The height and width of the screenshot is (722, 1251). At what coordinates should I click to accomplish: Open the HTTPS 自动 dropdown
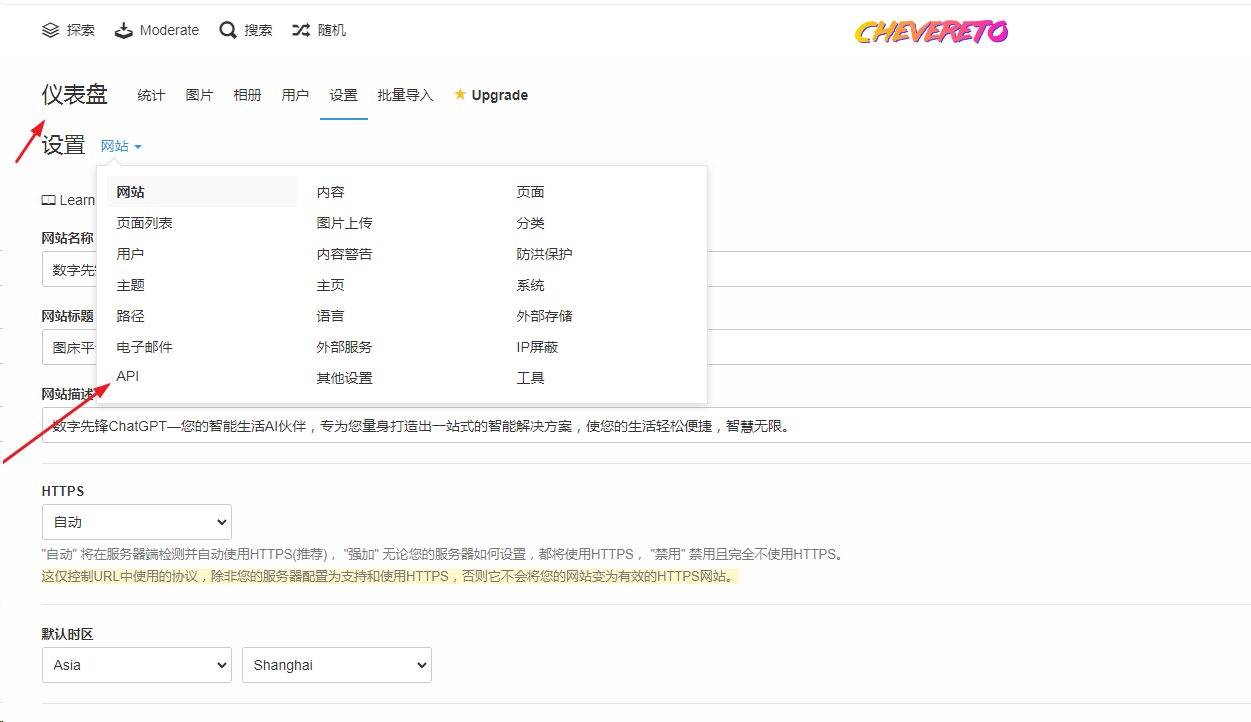point(137,522)
